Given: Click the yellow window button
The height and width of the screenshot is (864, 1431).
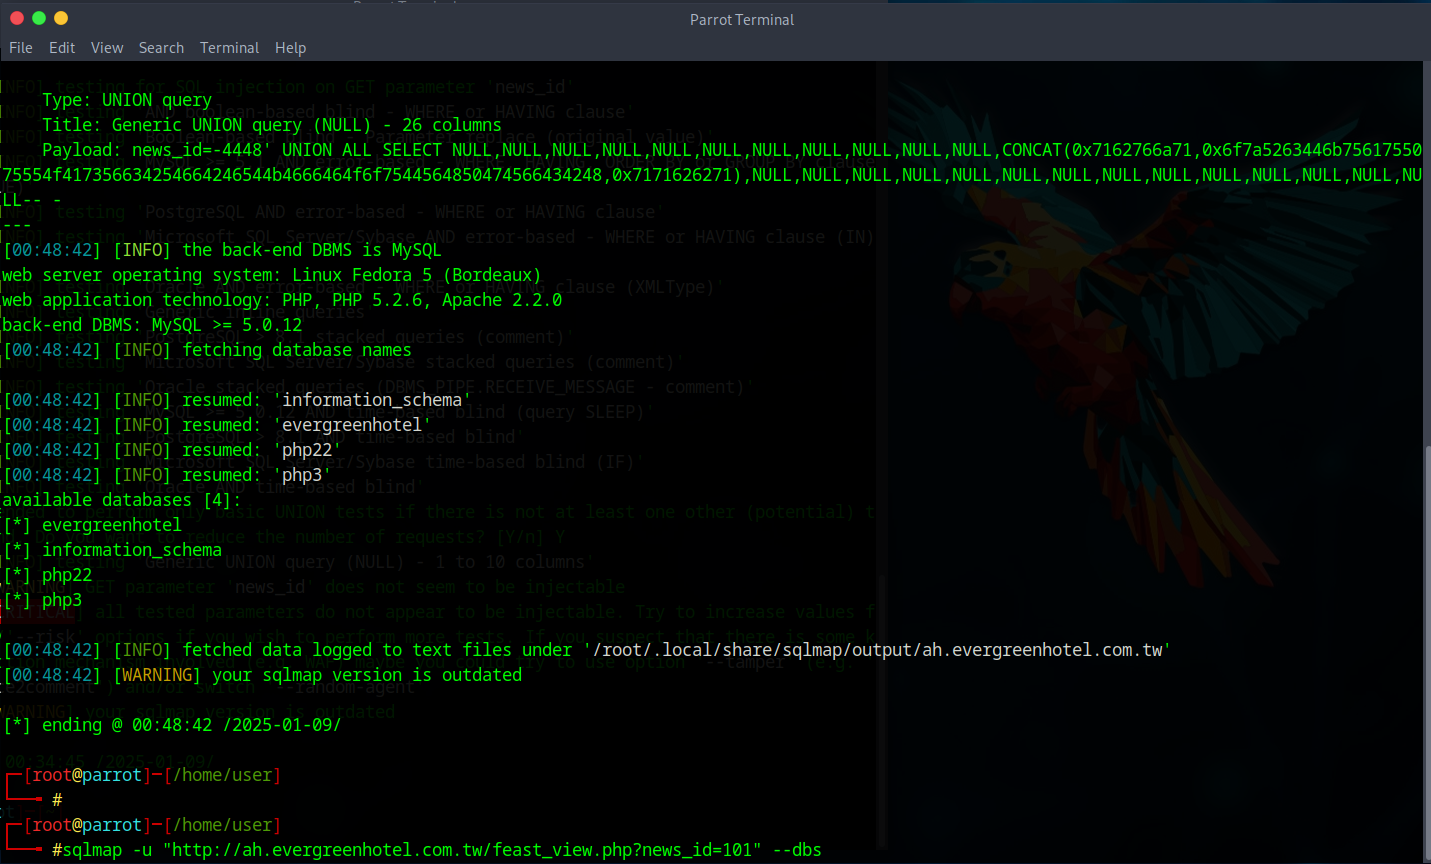Looking at the screenshot, I should coord(61,18).
